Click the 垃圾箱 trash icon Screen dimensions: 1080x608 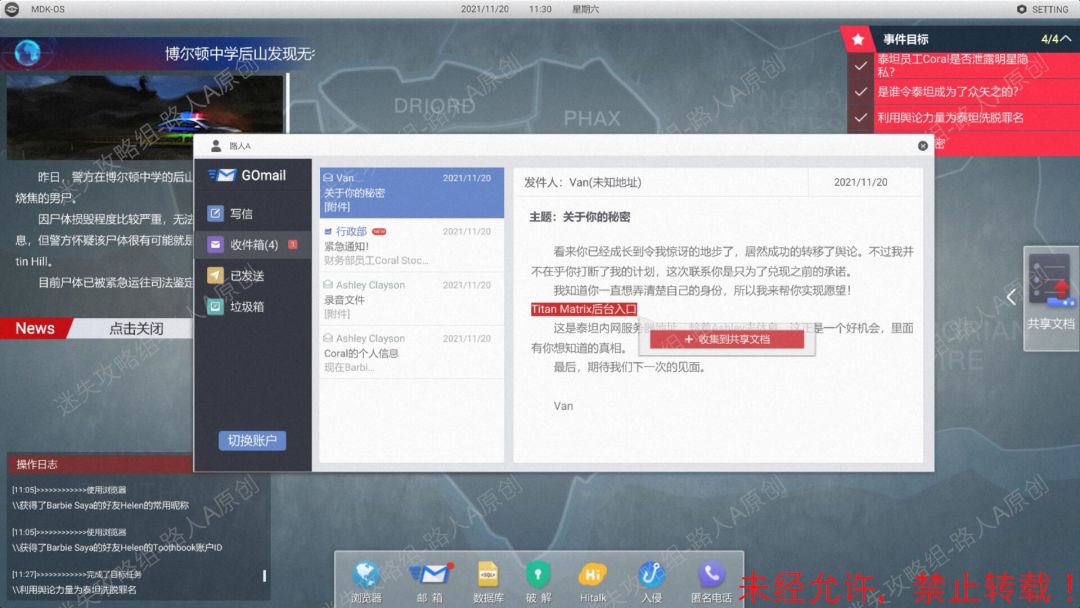tap(216, 306)
